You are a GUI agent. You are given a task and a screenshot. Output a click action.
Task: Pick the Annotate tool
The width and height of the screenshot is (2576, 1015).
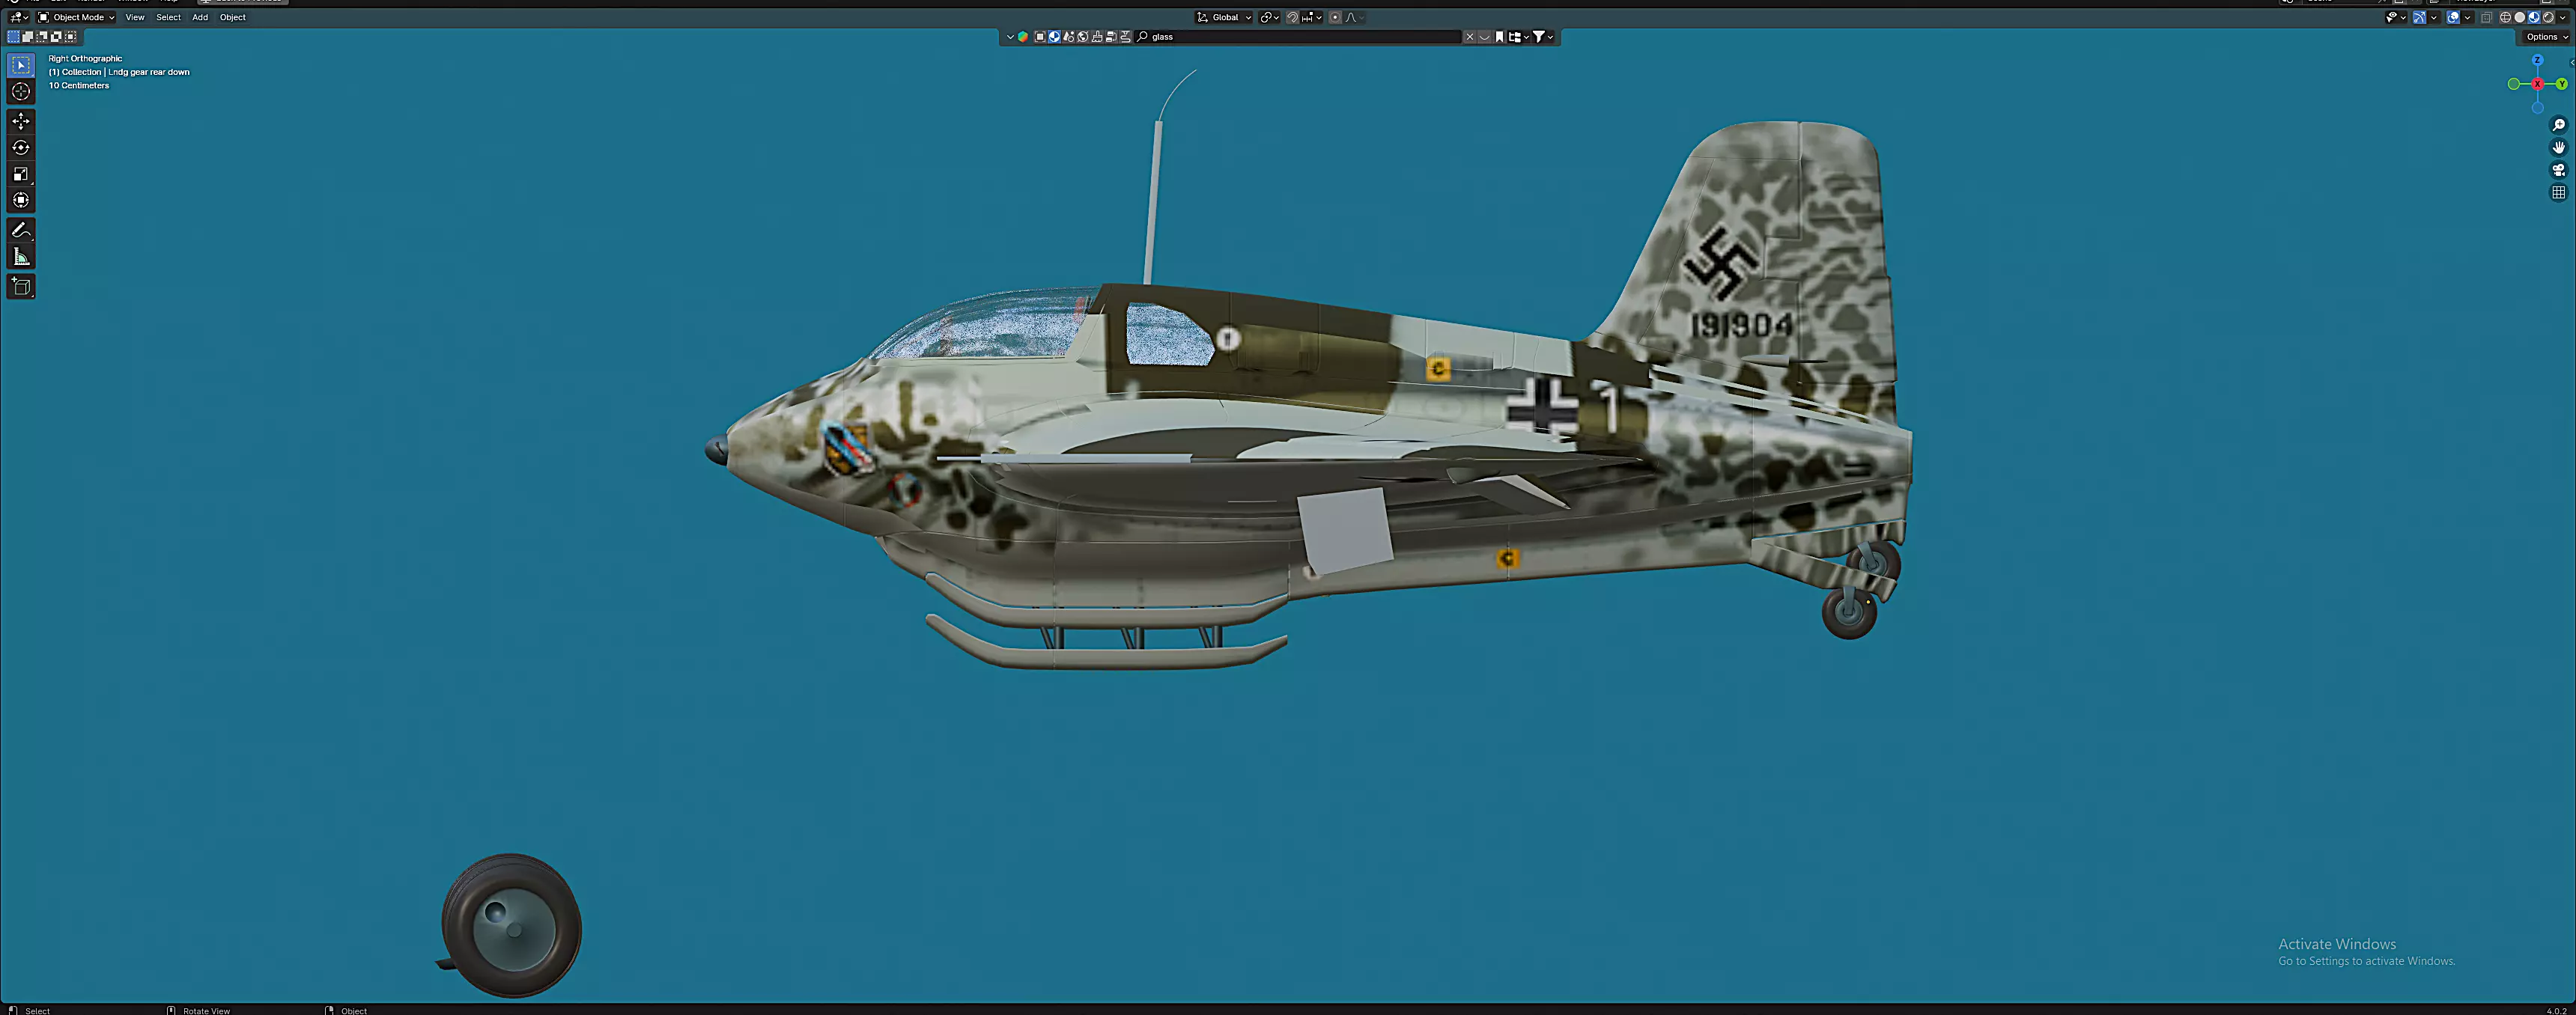pyautogui.click(x=21, y=230)
